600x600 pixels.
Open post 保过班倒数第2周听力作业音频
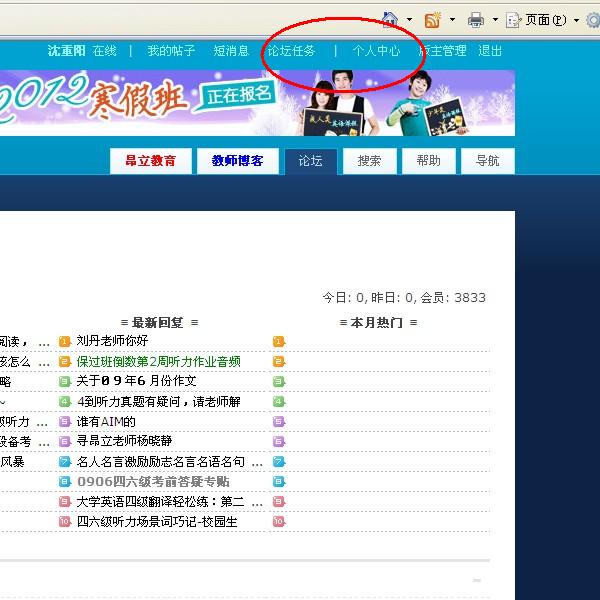158,361
